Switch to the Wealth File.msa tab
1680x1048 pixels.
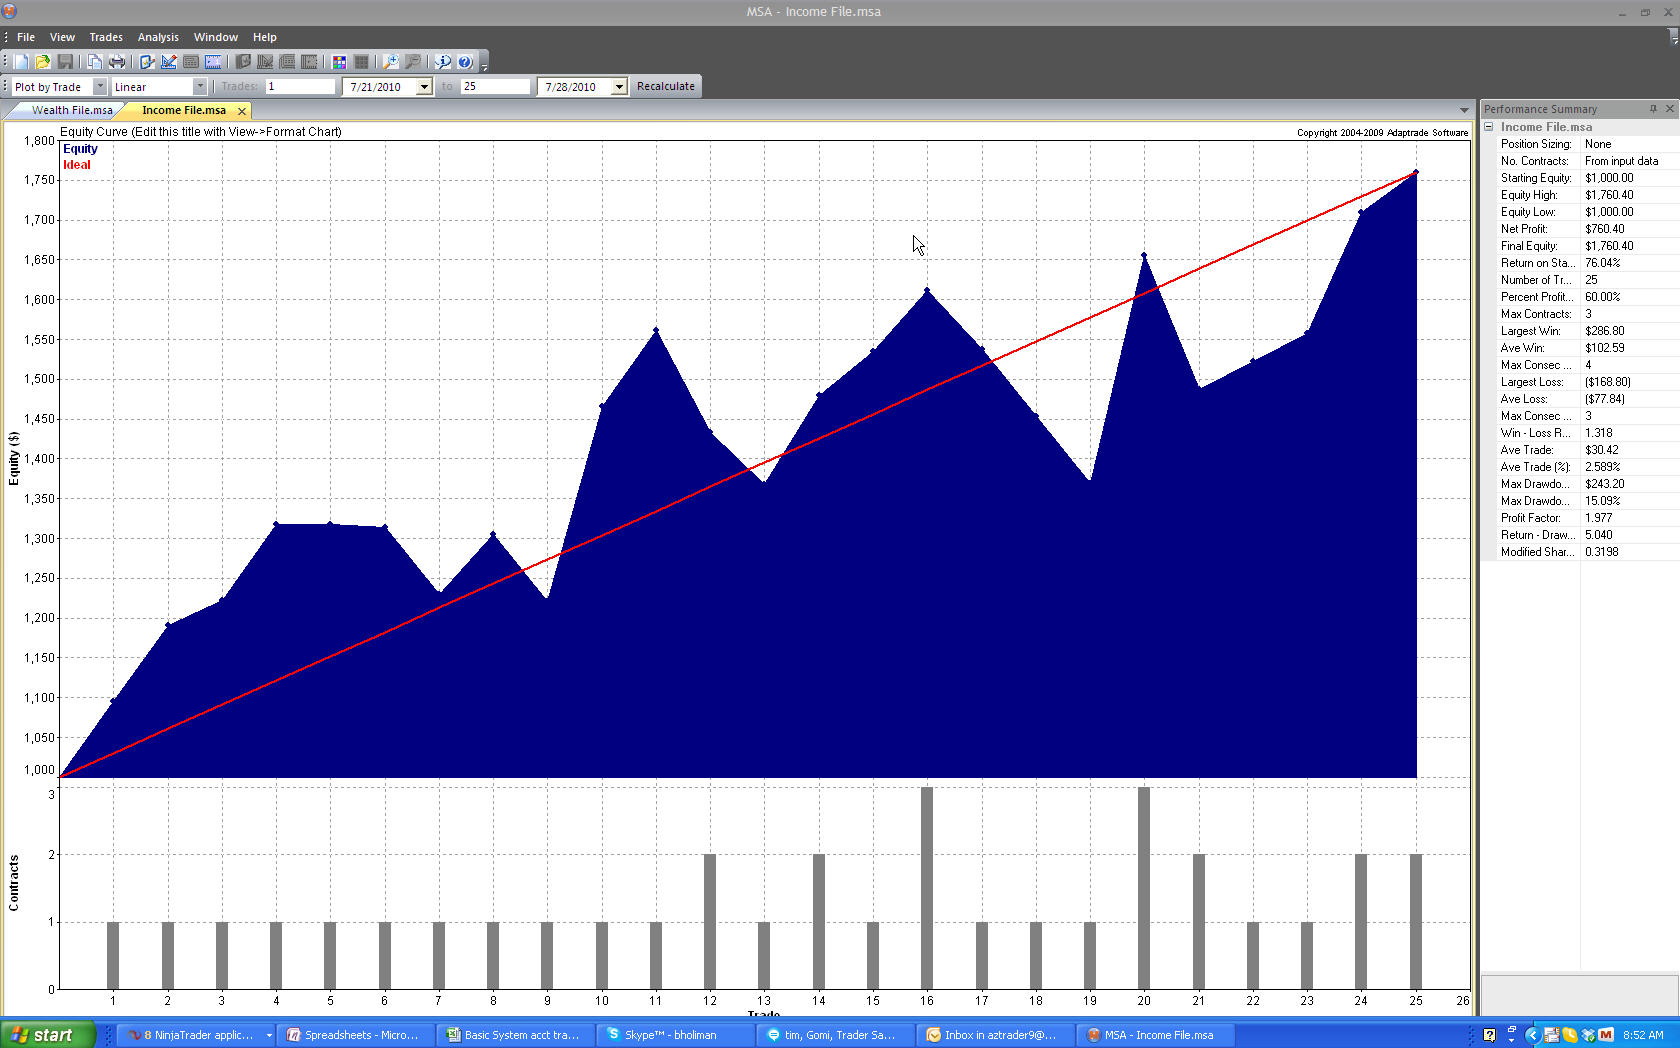tap(72, 110)
